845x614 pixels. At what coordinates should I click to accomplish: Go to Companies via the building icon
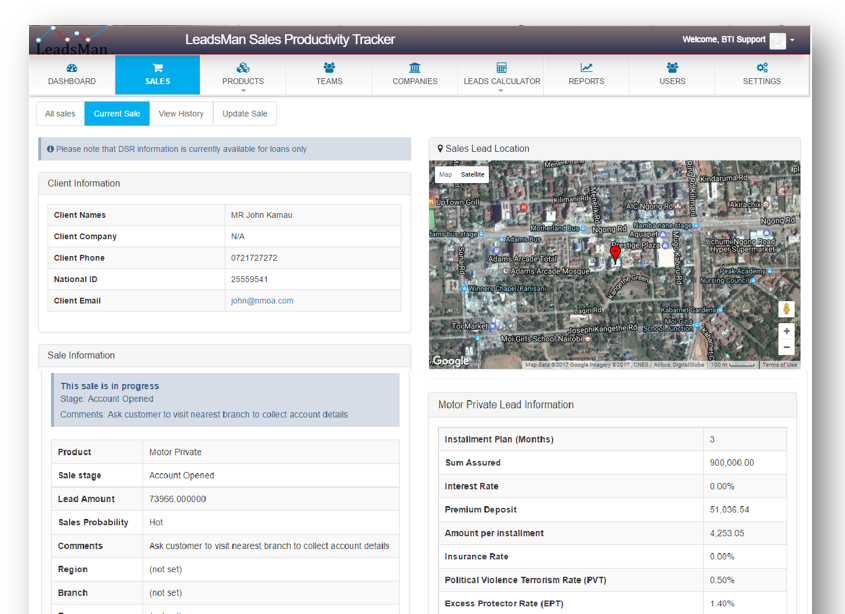click(x=415, y=68)
